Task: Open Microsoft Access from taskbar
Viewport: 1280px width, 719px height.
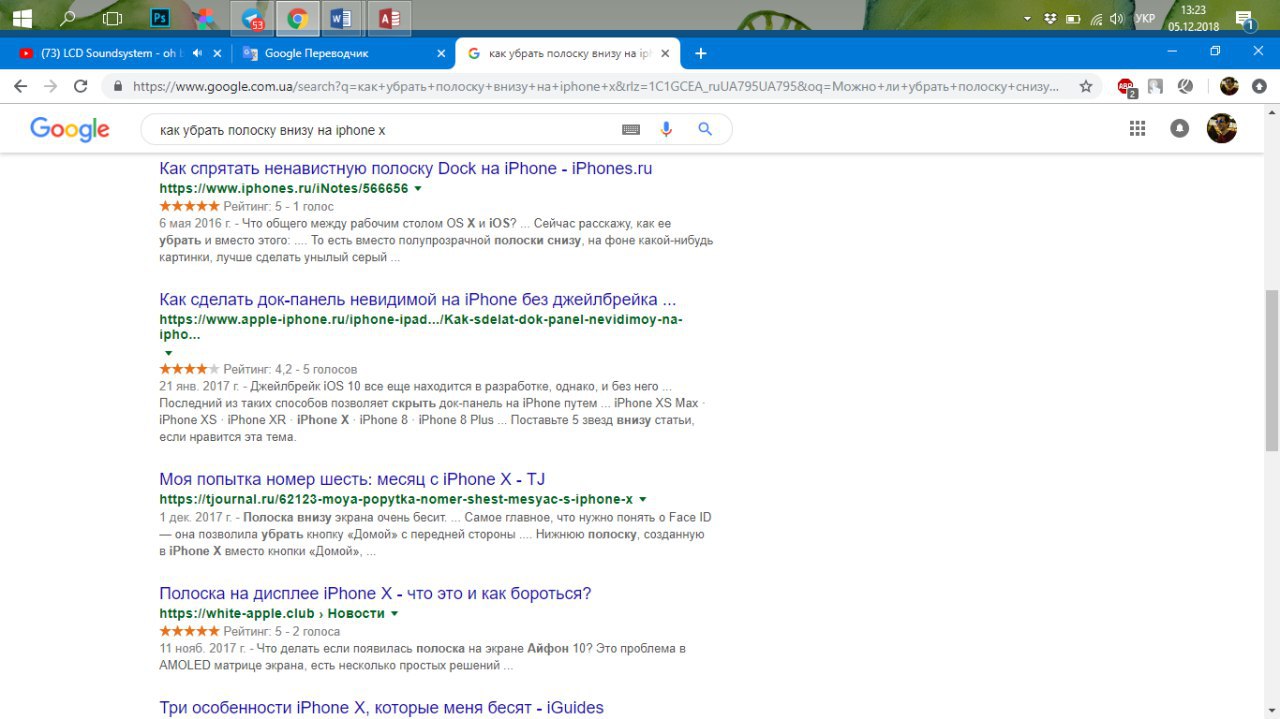Action: pyautogui.click(x=389, y=18)
